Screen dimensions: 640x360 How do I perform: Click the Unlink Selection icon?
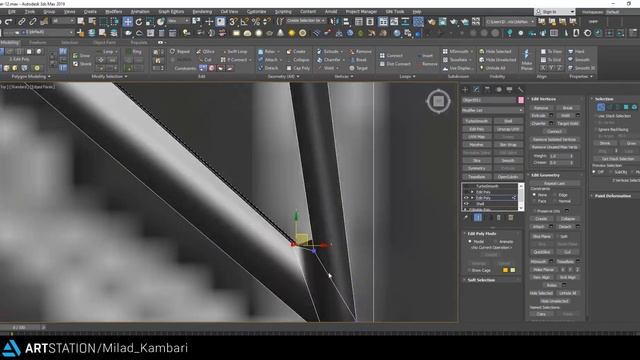tap(33, 22)
